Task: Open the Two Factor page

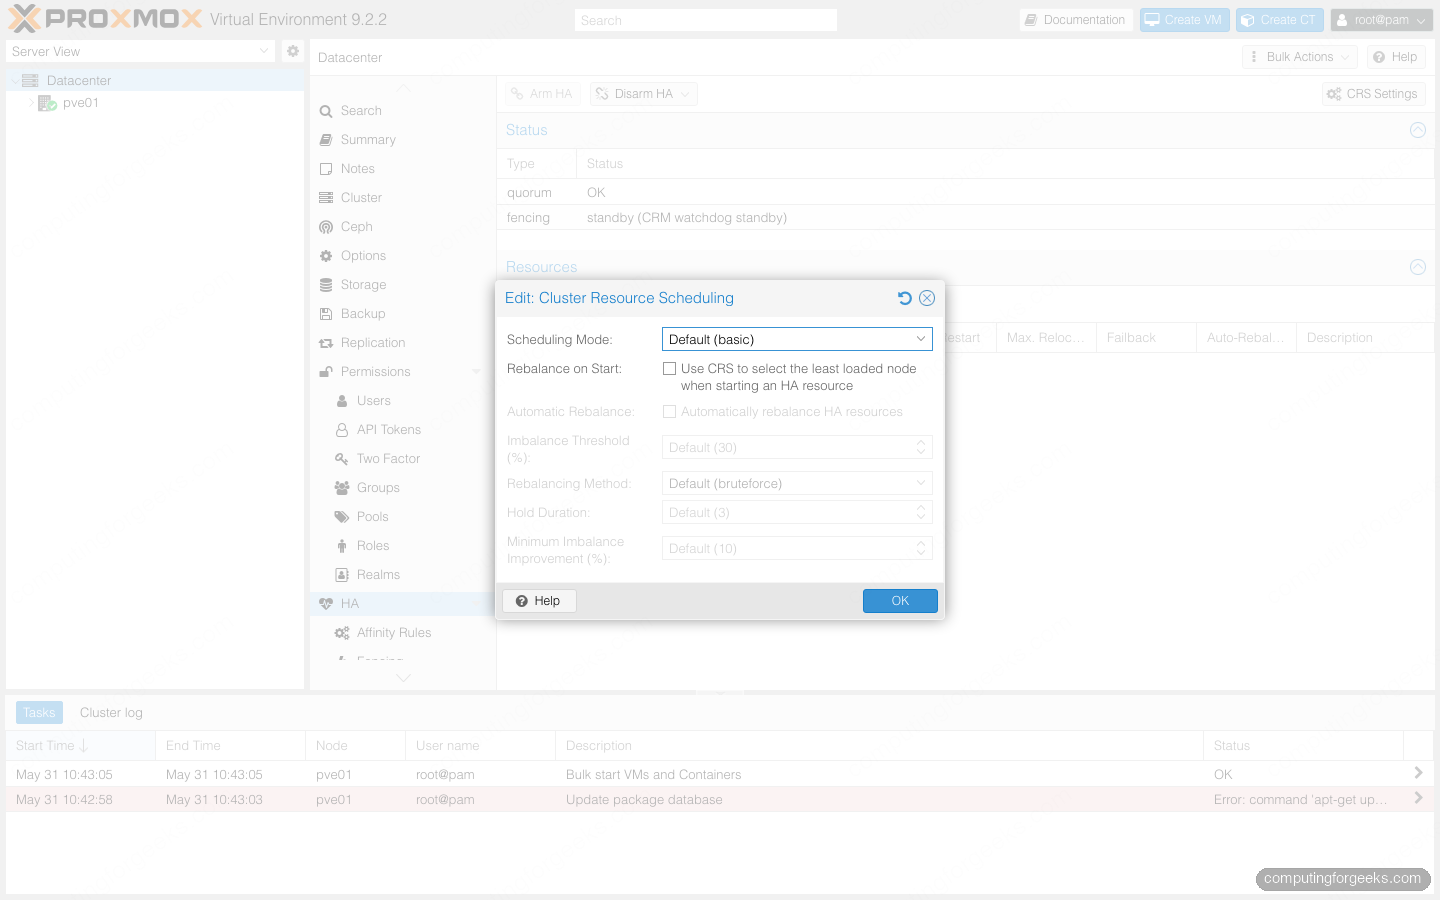Action: (388, 458)
